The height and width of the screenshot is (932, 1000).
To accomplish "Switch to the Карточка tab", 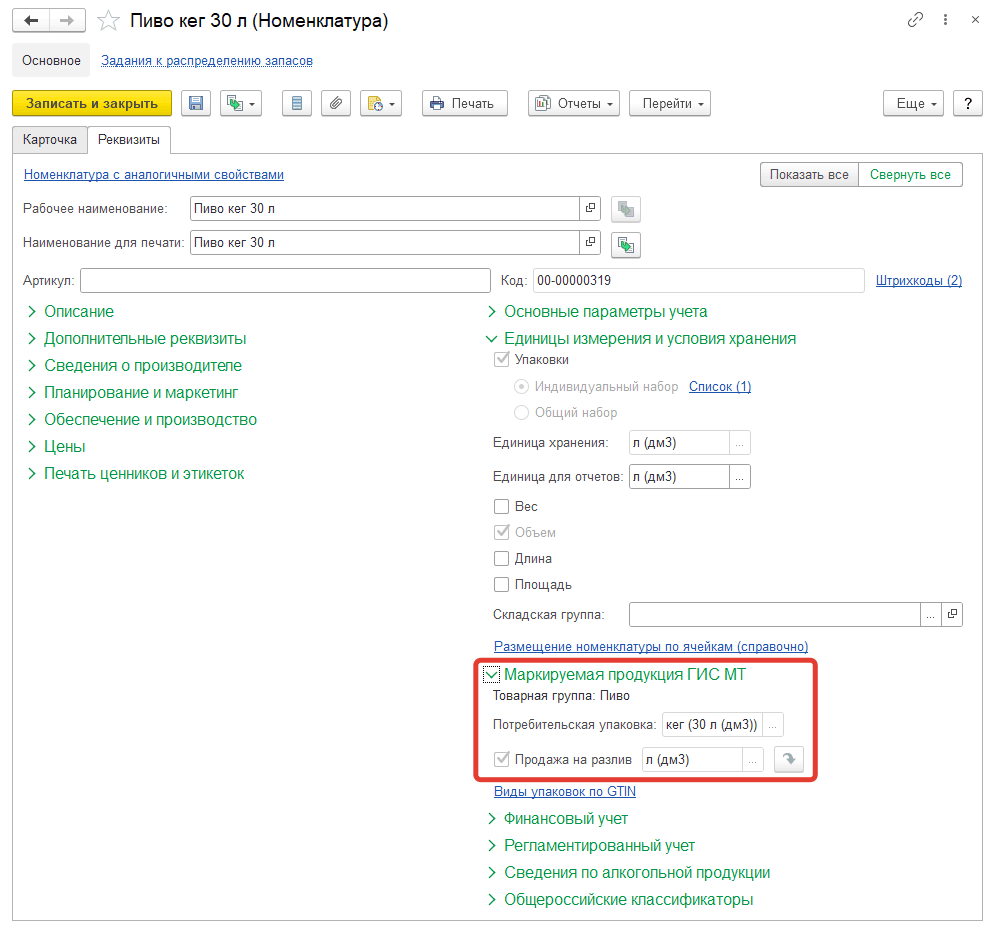I will tap(50, 140).
